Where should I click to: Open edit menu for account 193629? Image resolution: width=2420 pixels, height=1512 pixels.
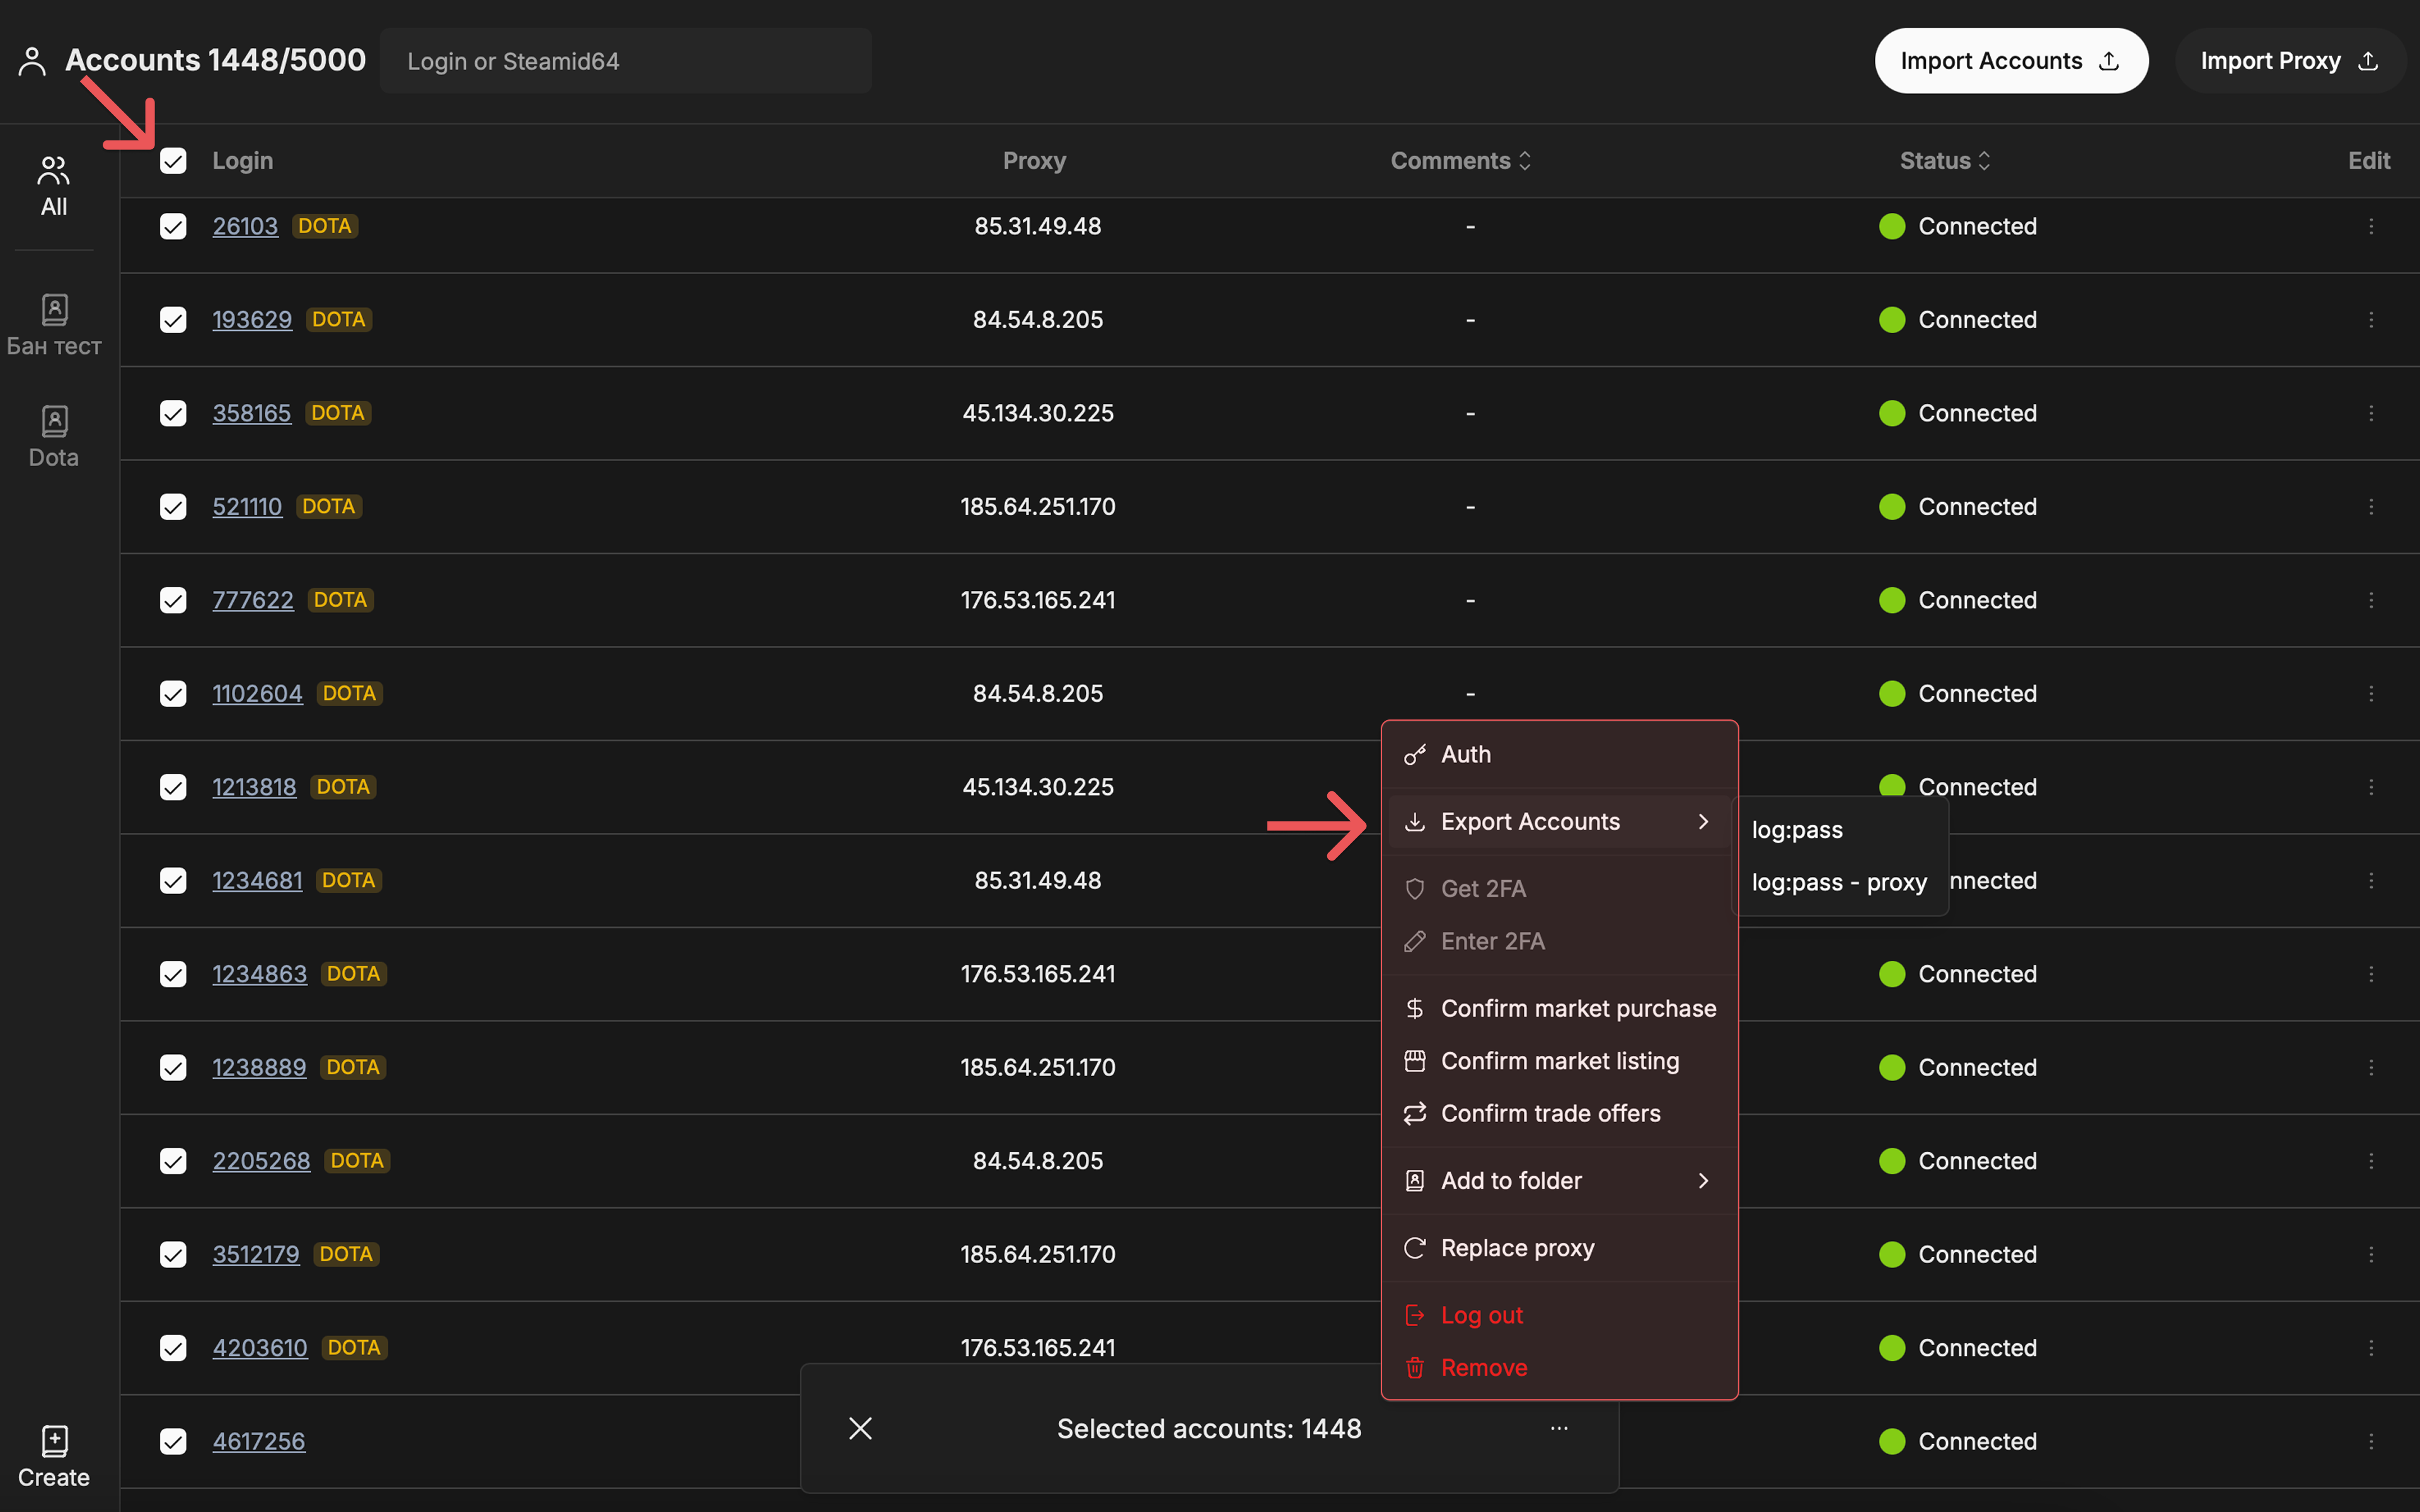2371,319
